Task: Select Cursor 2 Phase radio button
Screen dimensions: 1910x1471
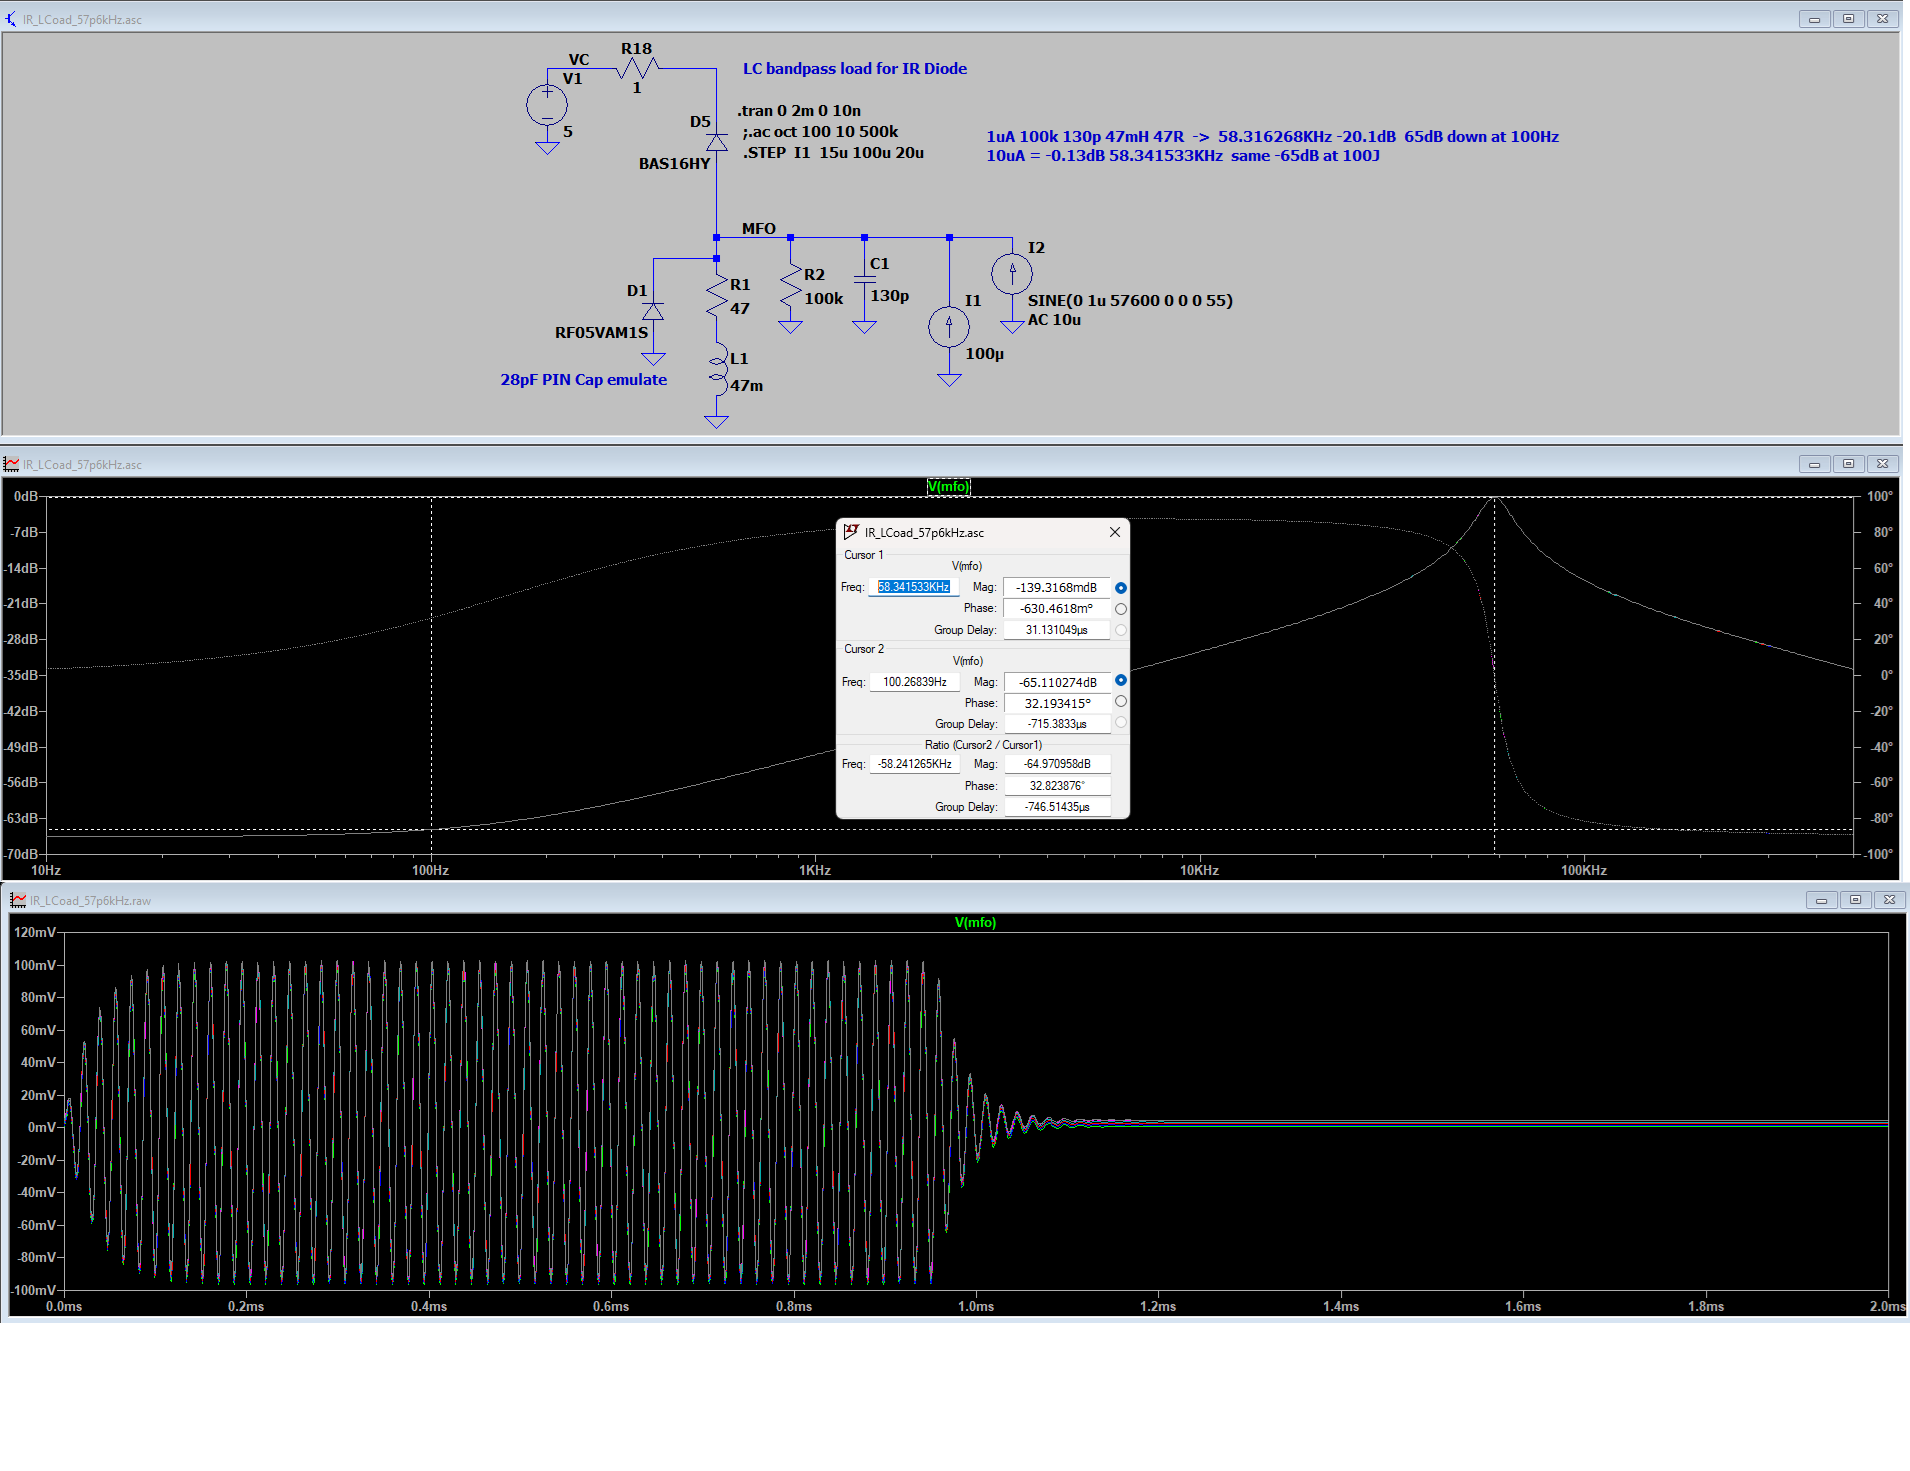Action: point(1121,702)
